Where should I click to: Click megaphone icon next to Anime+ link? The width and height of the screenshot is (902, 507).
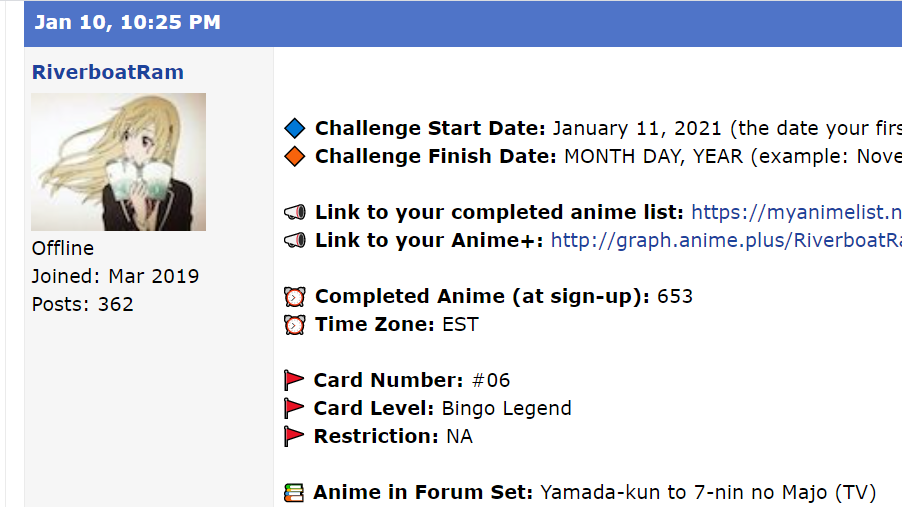click(x=294, y=241)
